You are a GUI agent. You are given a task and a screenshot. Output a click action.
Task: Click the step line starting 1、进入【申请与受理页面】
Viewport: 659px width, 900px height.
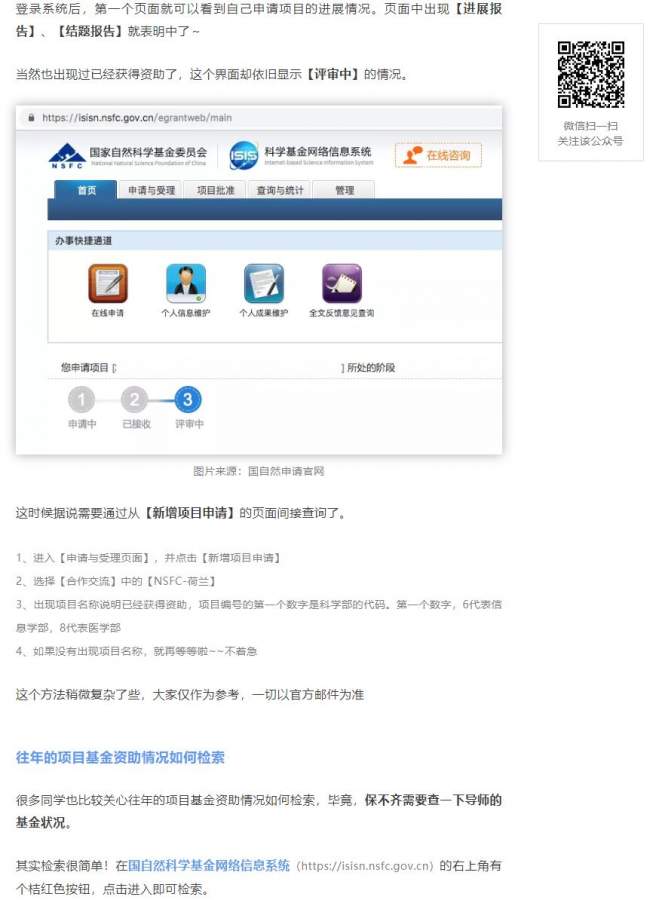point(148,557)
